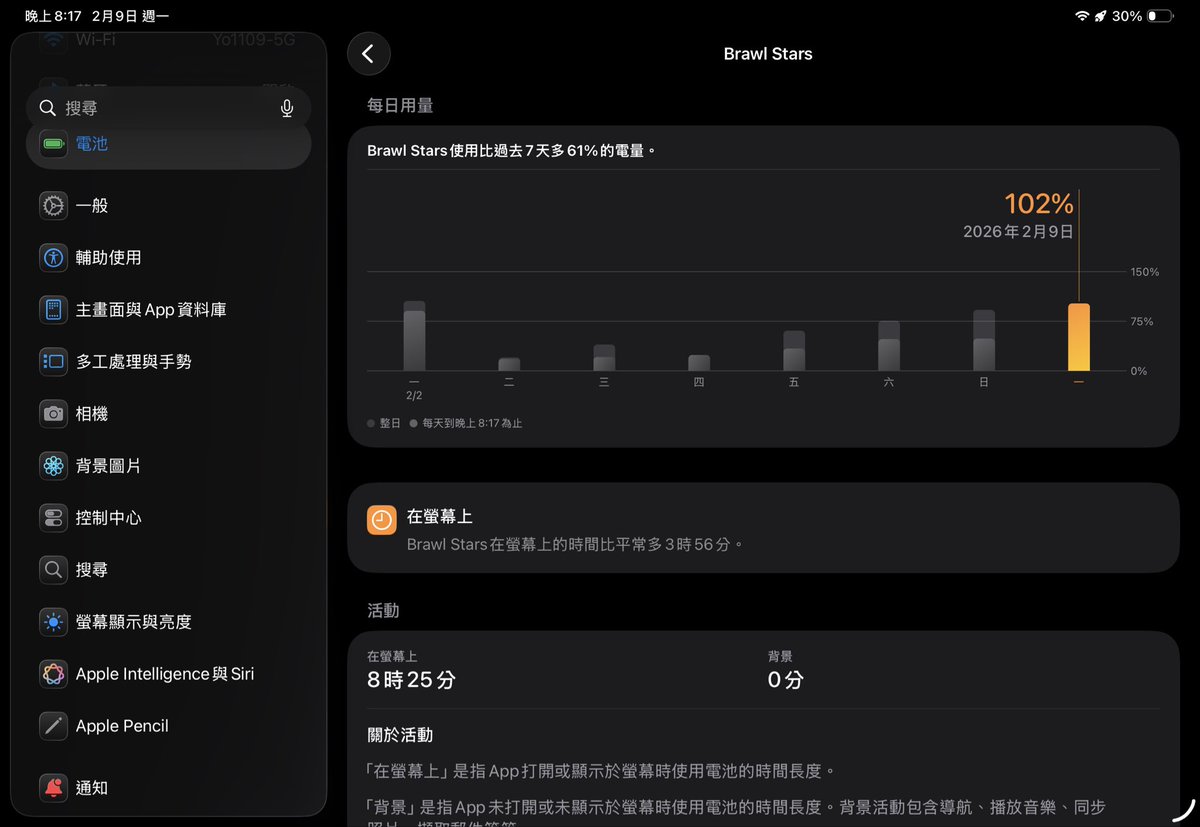Tap the 整日 legend entry
Image resolution: width=1200 pixels, height=827 pixels.
click(384, 423)
